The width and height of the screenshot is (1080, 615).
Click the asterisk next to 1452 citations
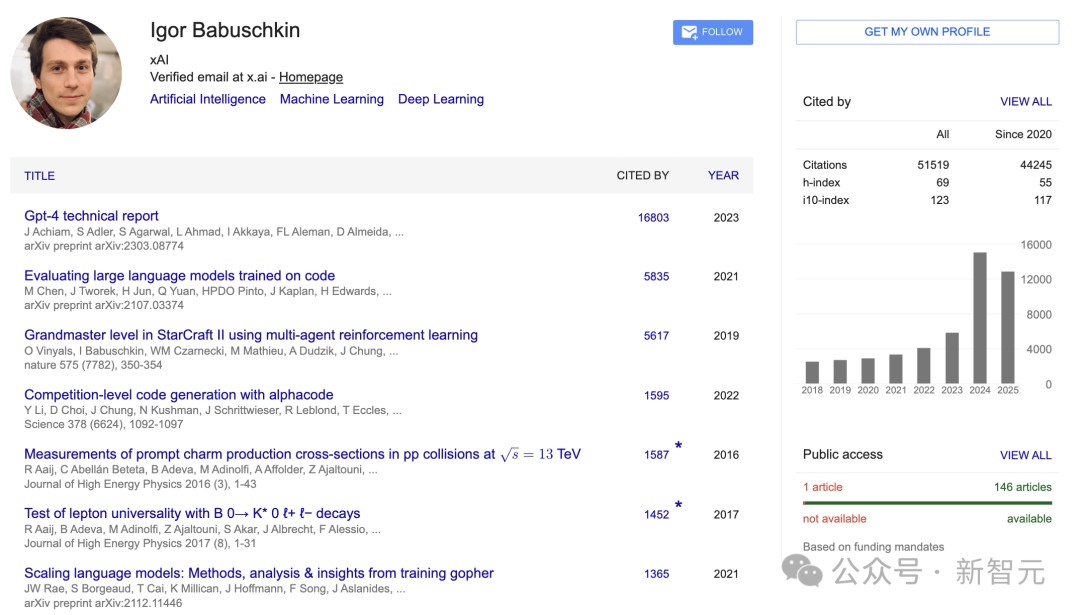tap(678, 505)
